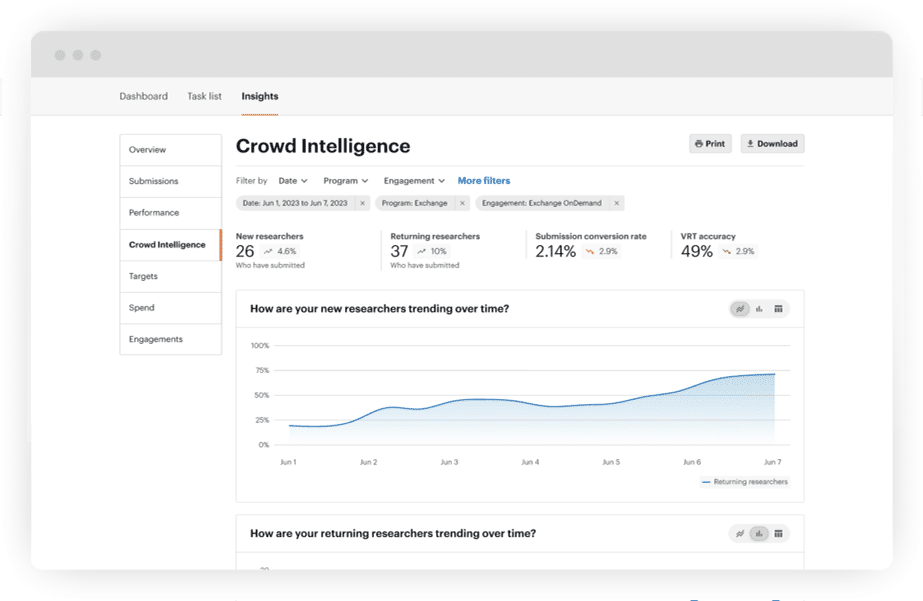Screen dimensions: 923x601
Task: Remove the Program: Exchange filter chip
Action: [461, 203]
